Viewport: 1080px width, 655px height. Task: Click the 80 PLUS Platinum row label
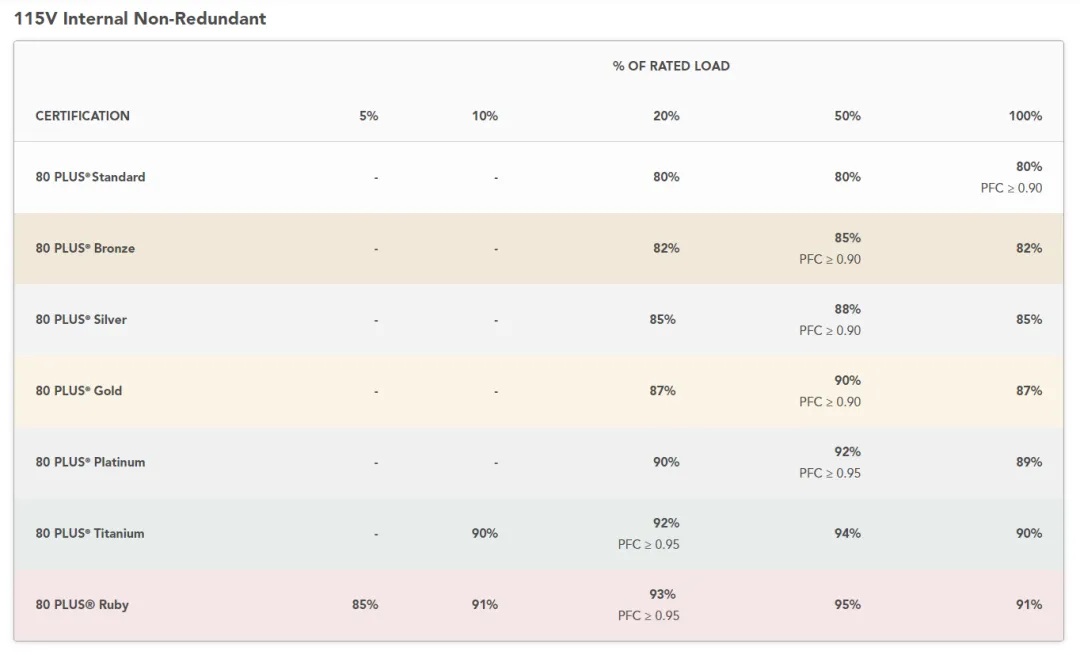90,462
